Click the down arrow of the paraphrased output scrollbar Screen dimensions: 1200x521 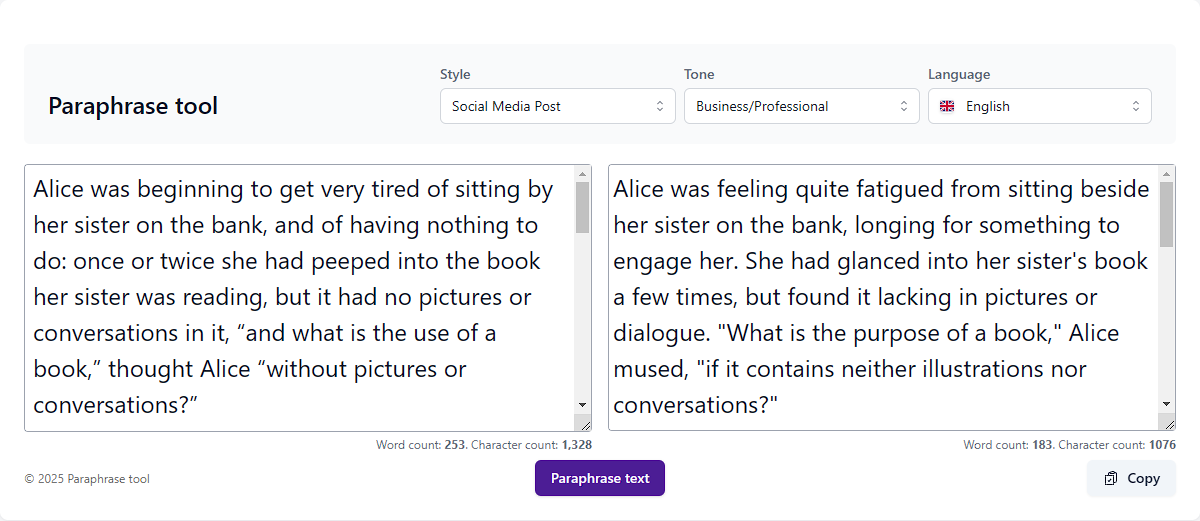[x=1166, y=403]
